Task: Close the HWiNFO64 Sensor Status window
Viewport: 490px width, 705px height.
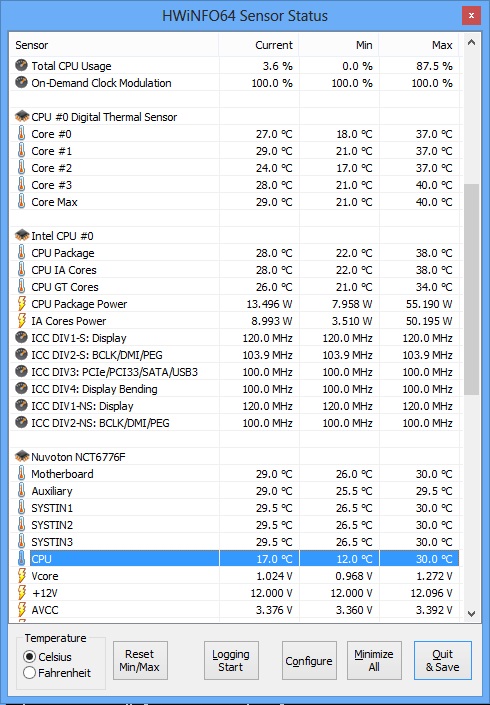Action: tap(471, 16)
